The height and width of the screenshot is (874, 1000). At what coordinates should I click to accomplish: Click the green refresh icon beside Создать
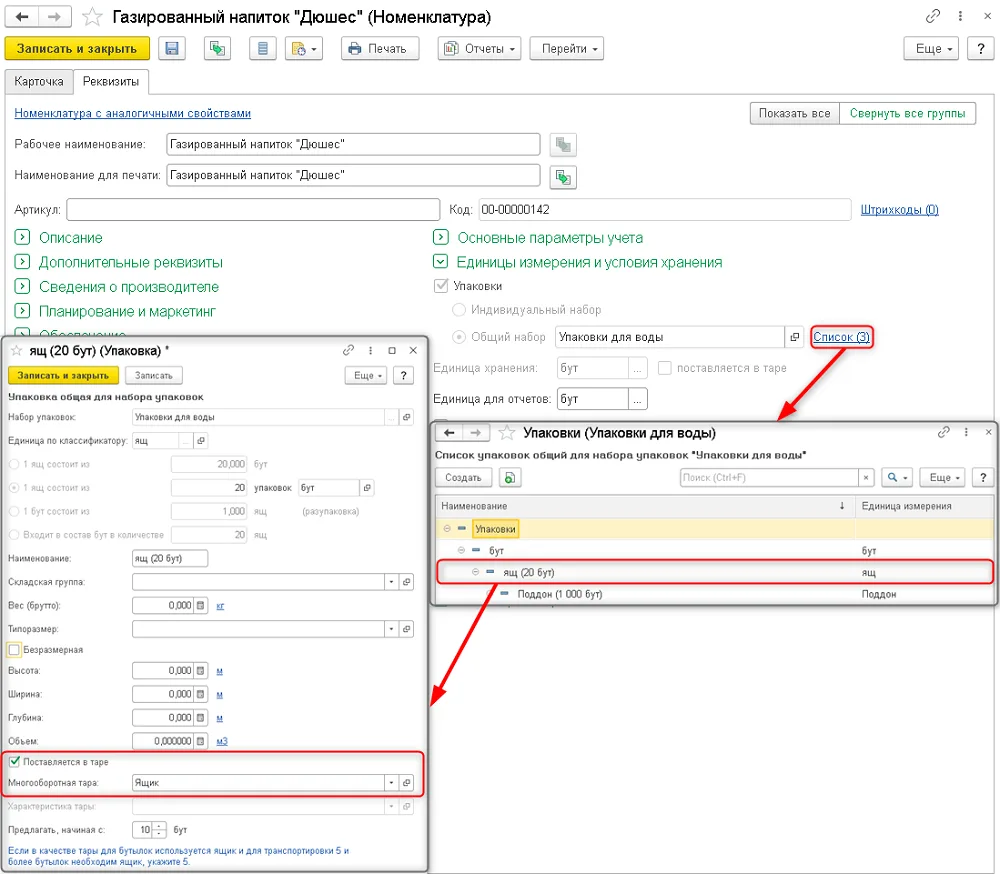[510, 477]
